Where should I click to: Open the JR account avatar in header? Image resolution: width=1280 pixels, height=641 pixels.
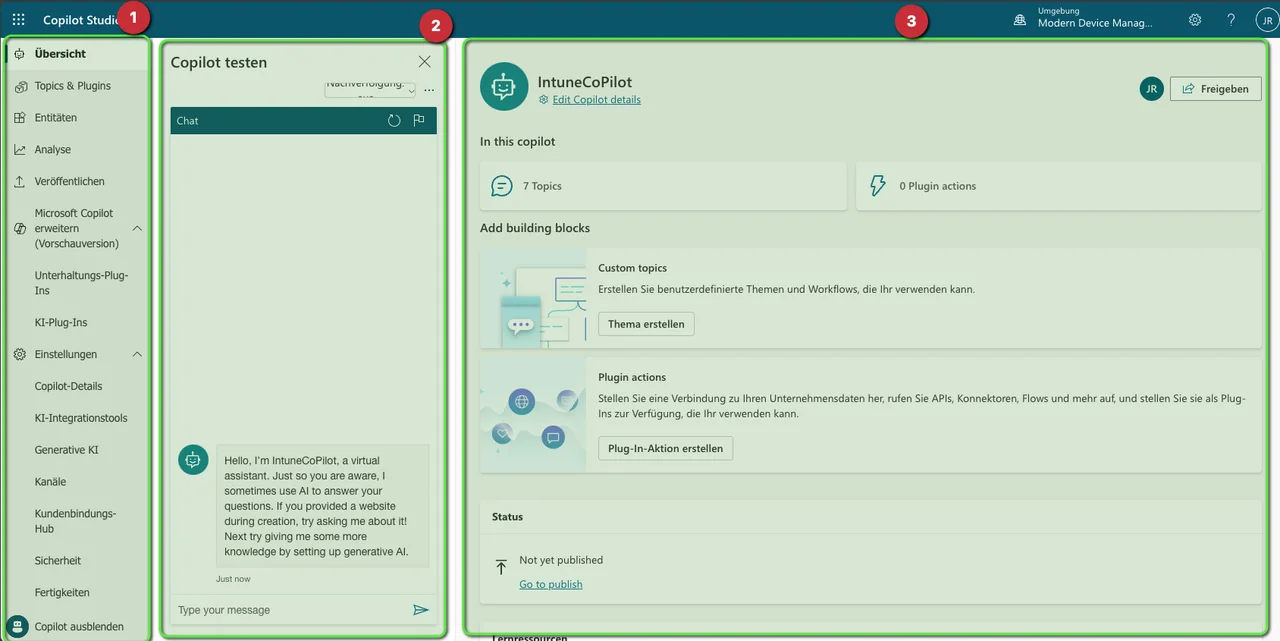click(1267, 20)
